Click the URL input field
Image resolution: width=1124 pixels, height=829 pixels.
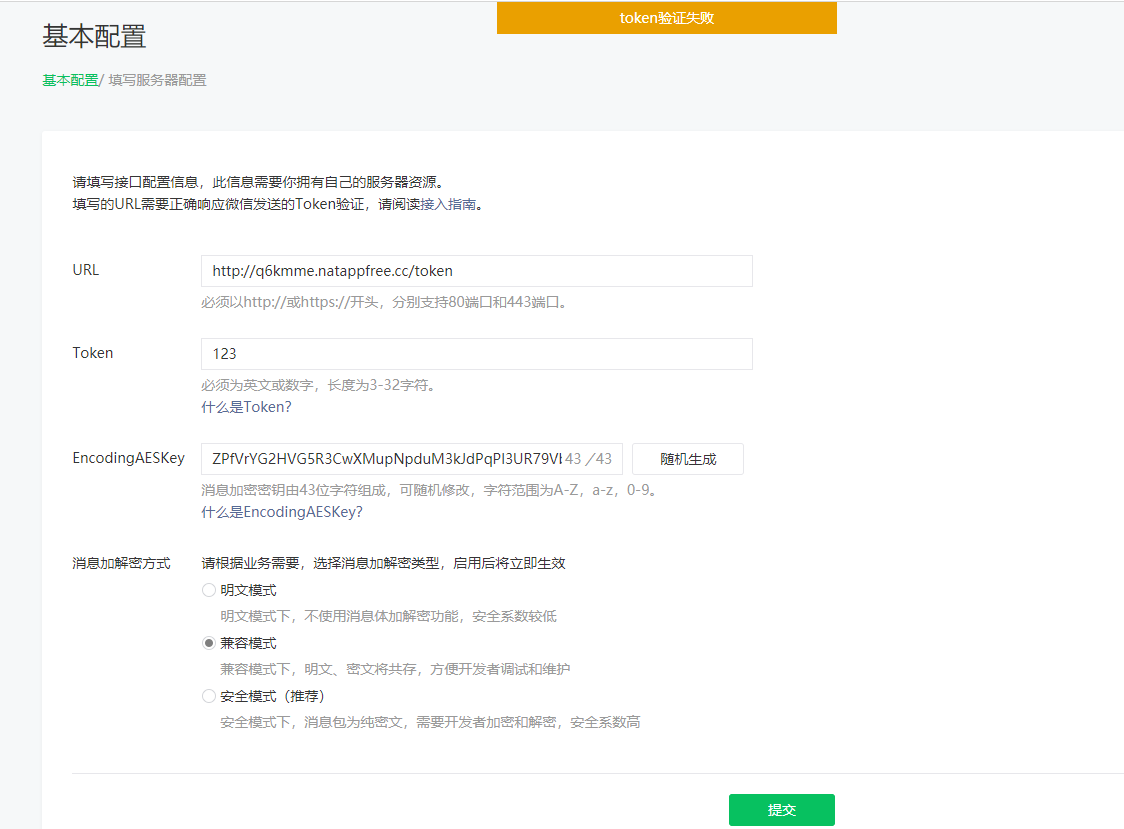pos(477,271)
